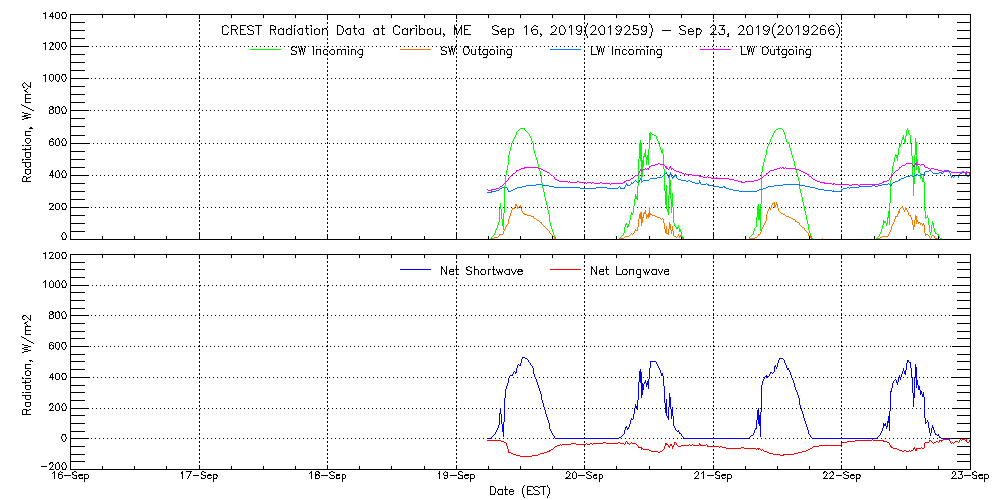Click the 16-Sep date axis tick label
Image resolution: width=1000 pixels, height=500 pixels.
click(x=72, y=478)
